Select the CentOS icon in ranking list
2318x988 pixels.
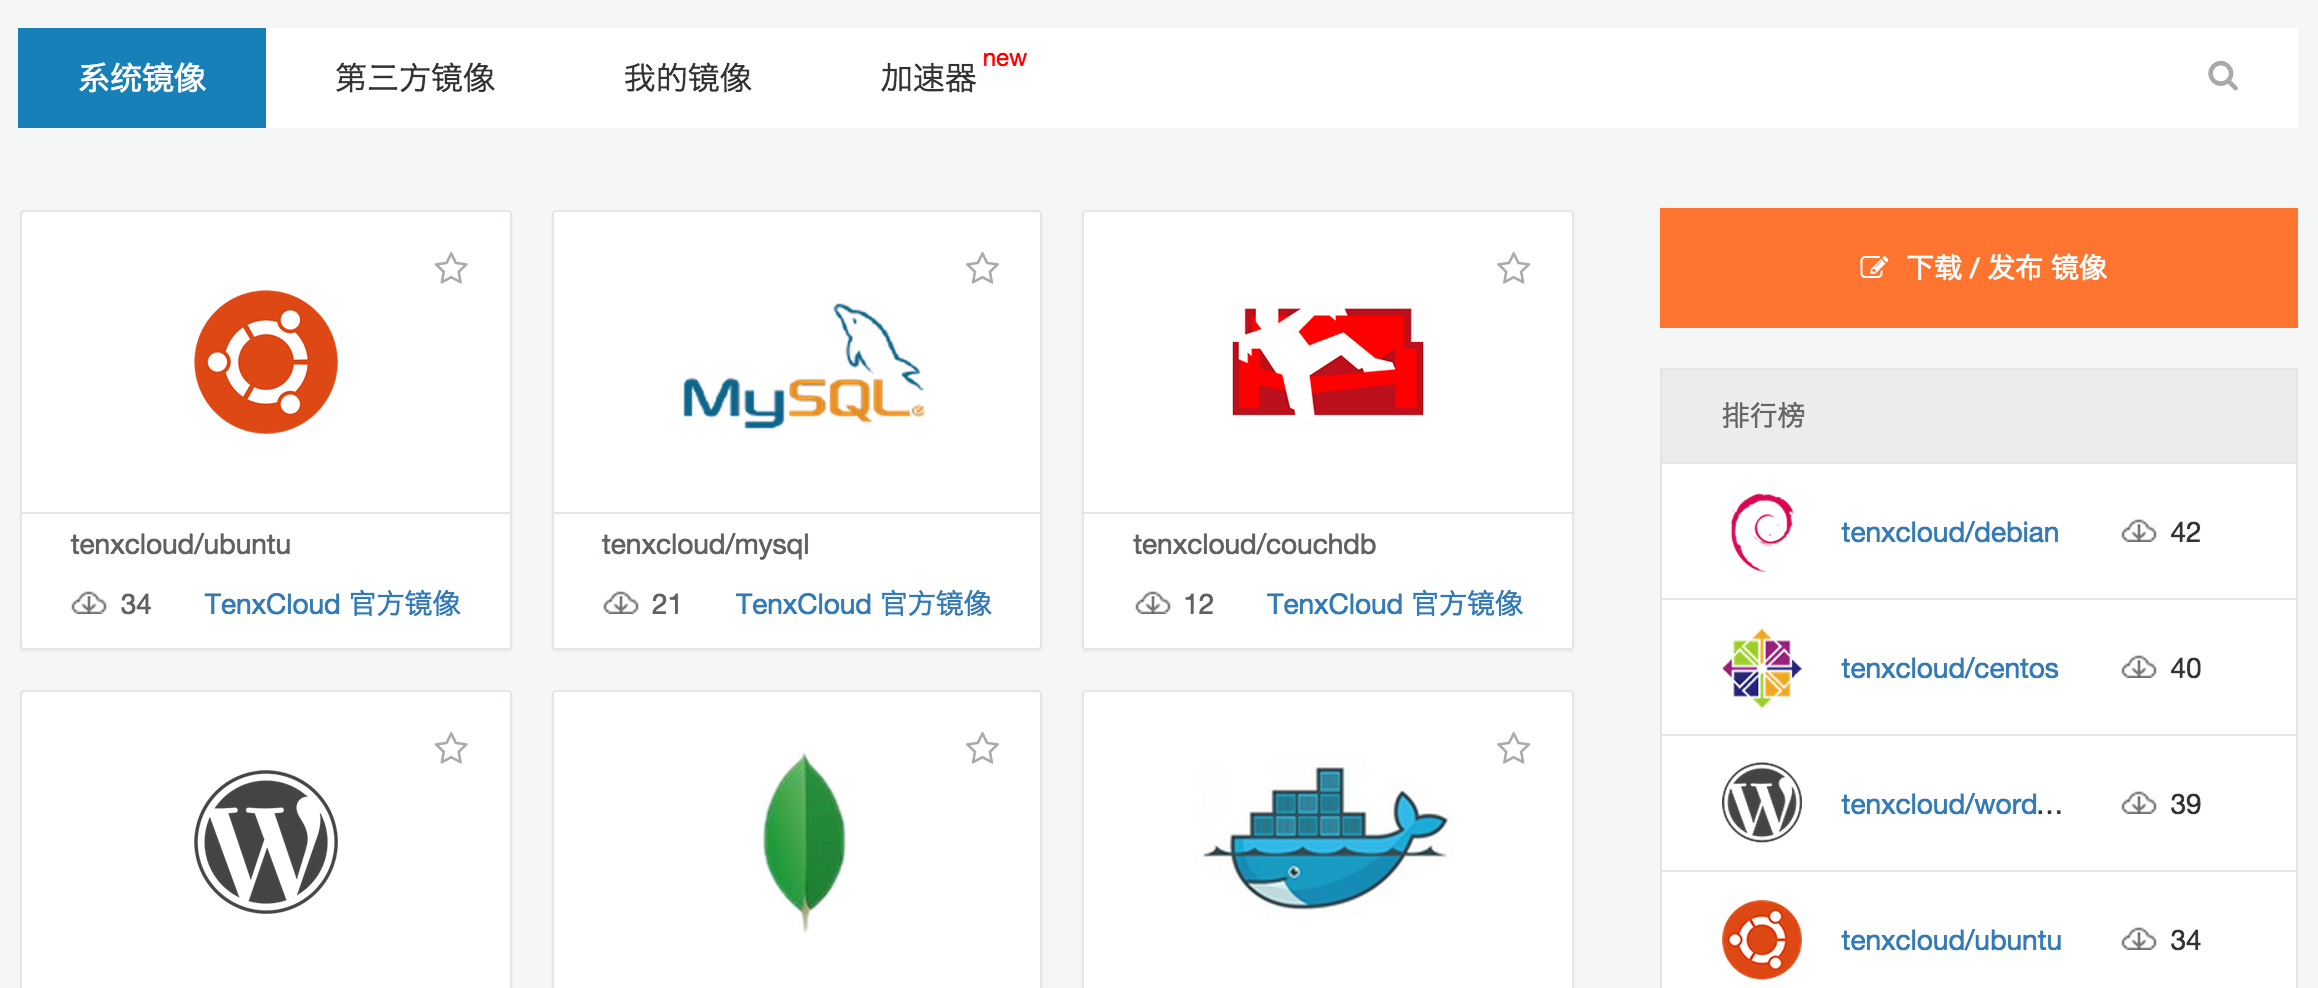(x=1762, y=668)
